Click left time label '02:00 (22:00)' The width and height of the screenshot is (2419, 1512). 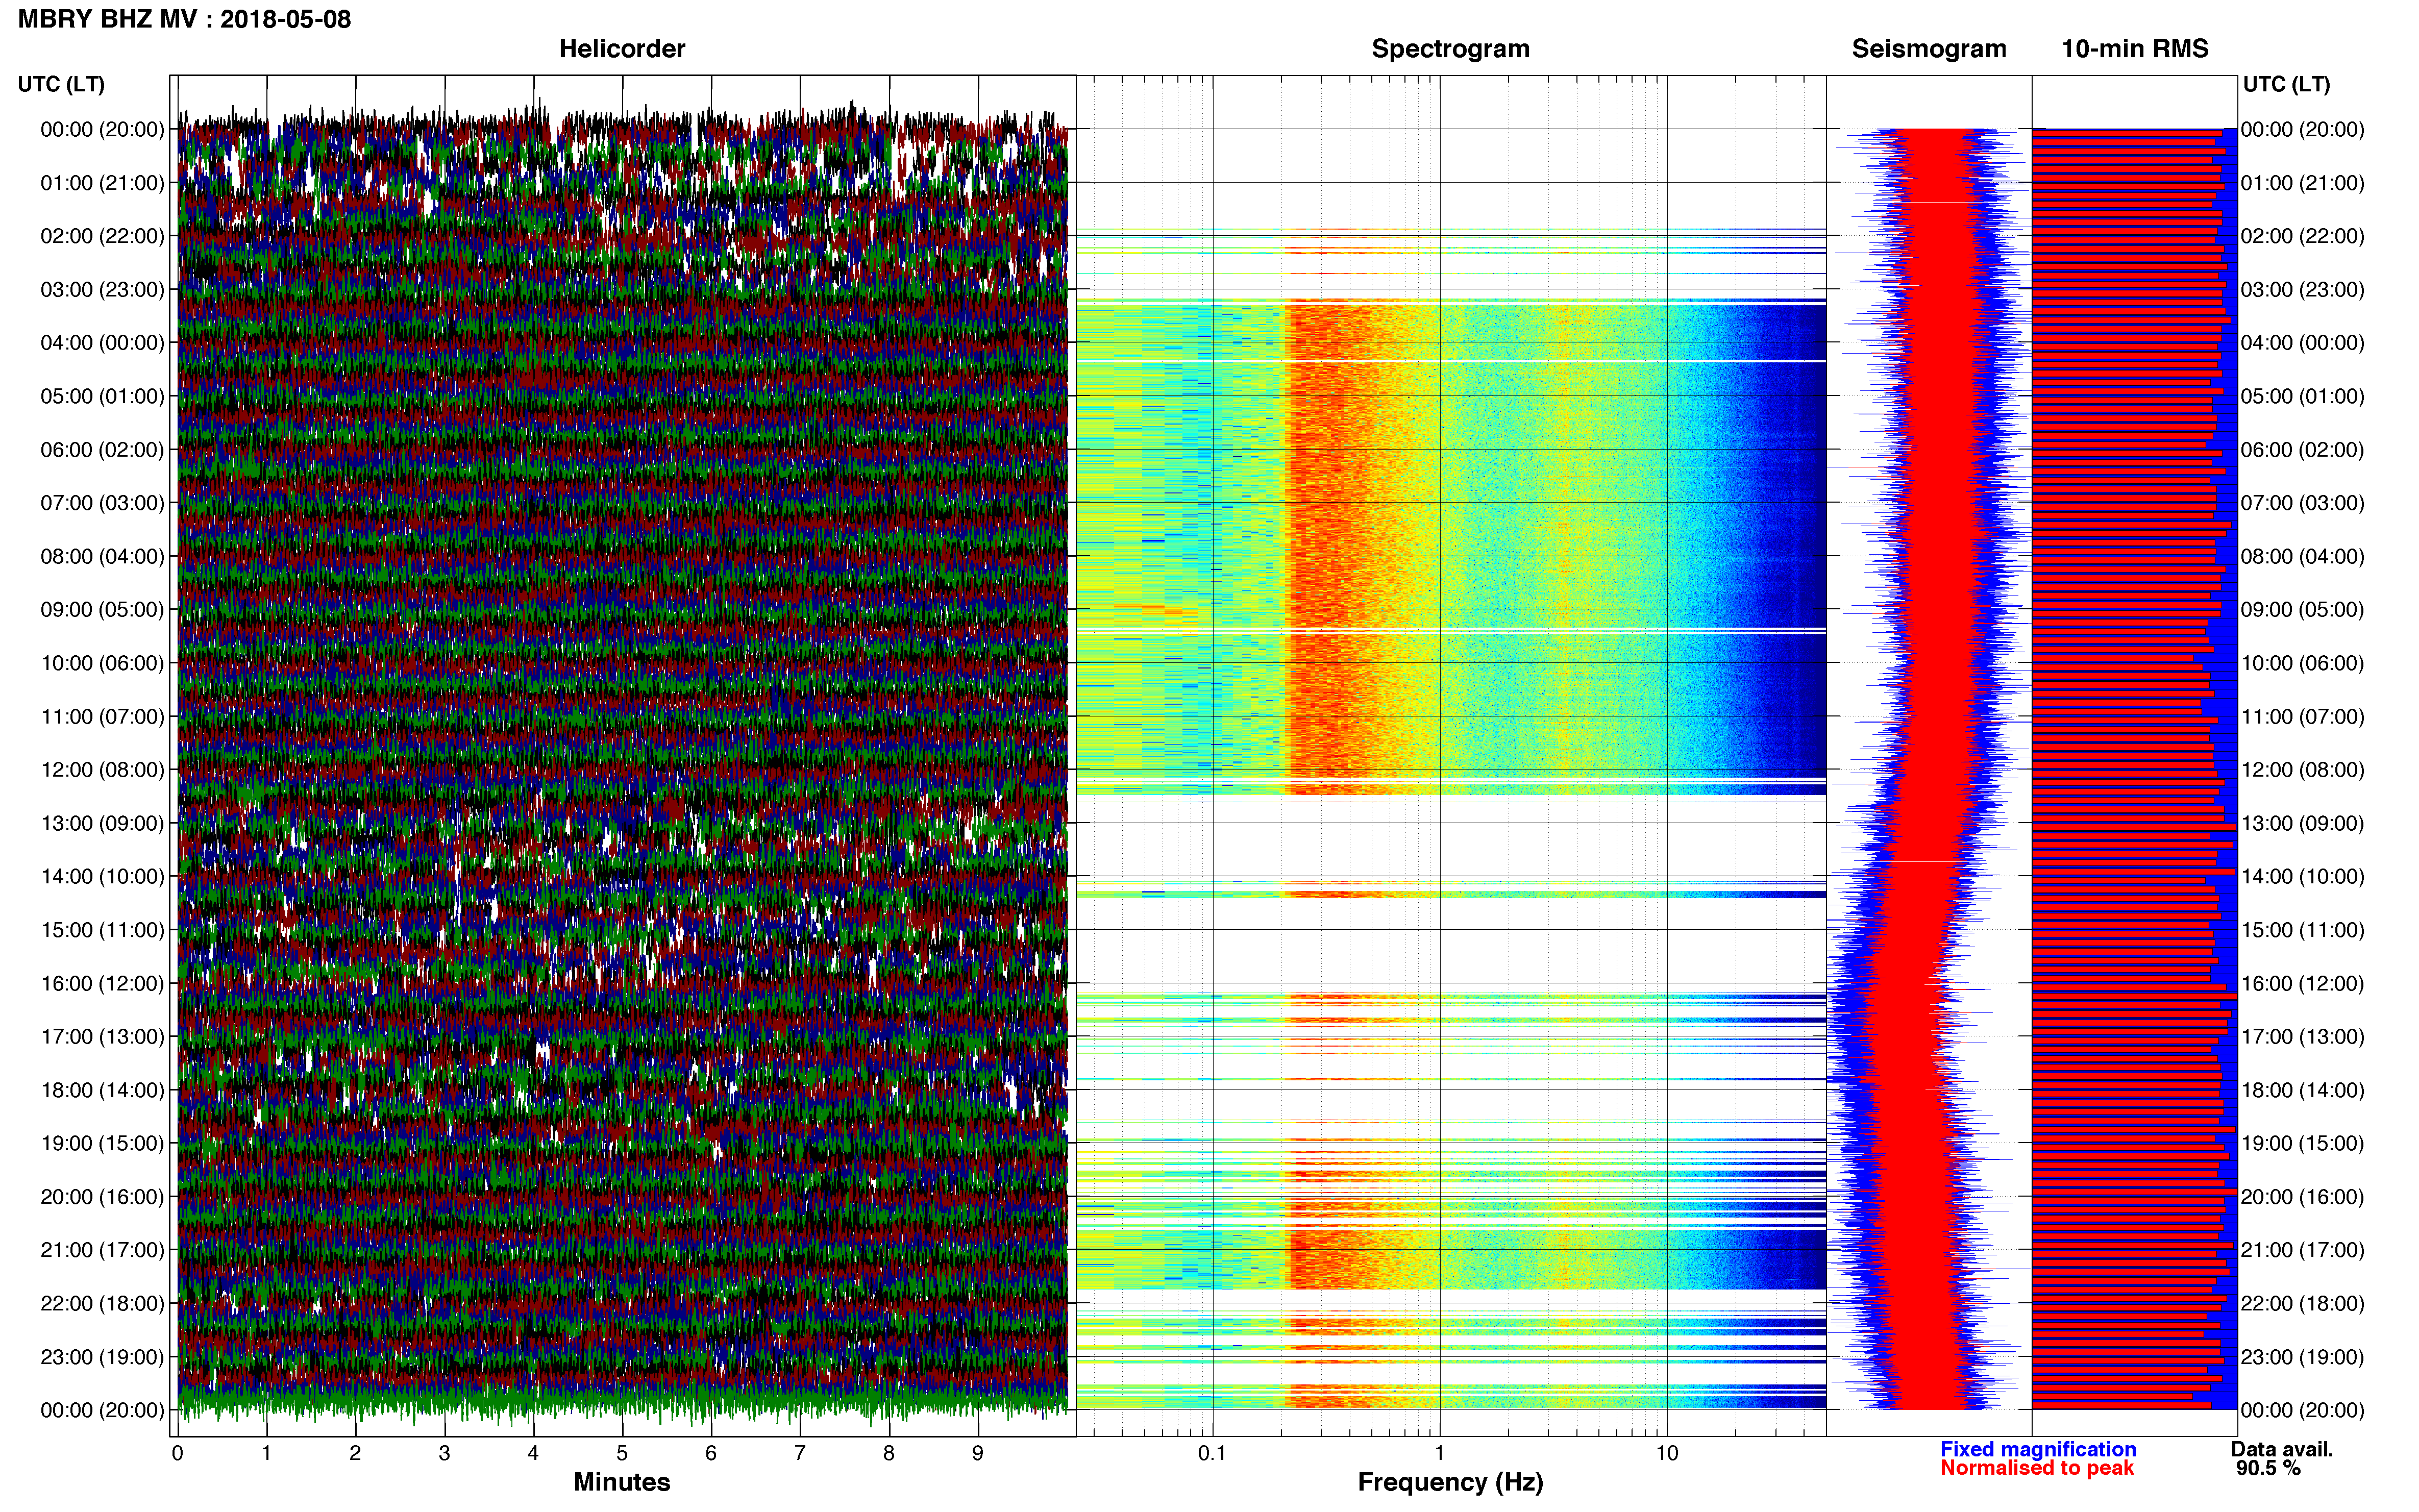pos(102,236)
